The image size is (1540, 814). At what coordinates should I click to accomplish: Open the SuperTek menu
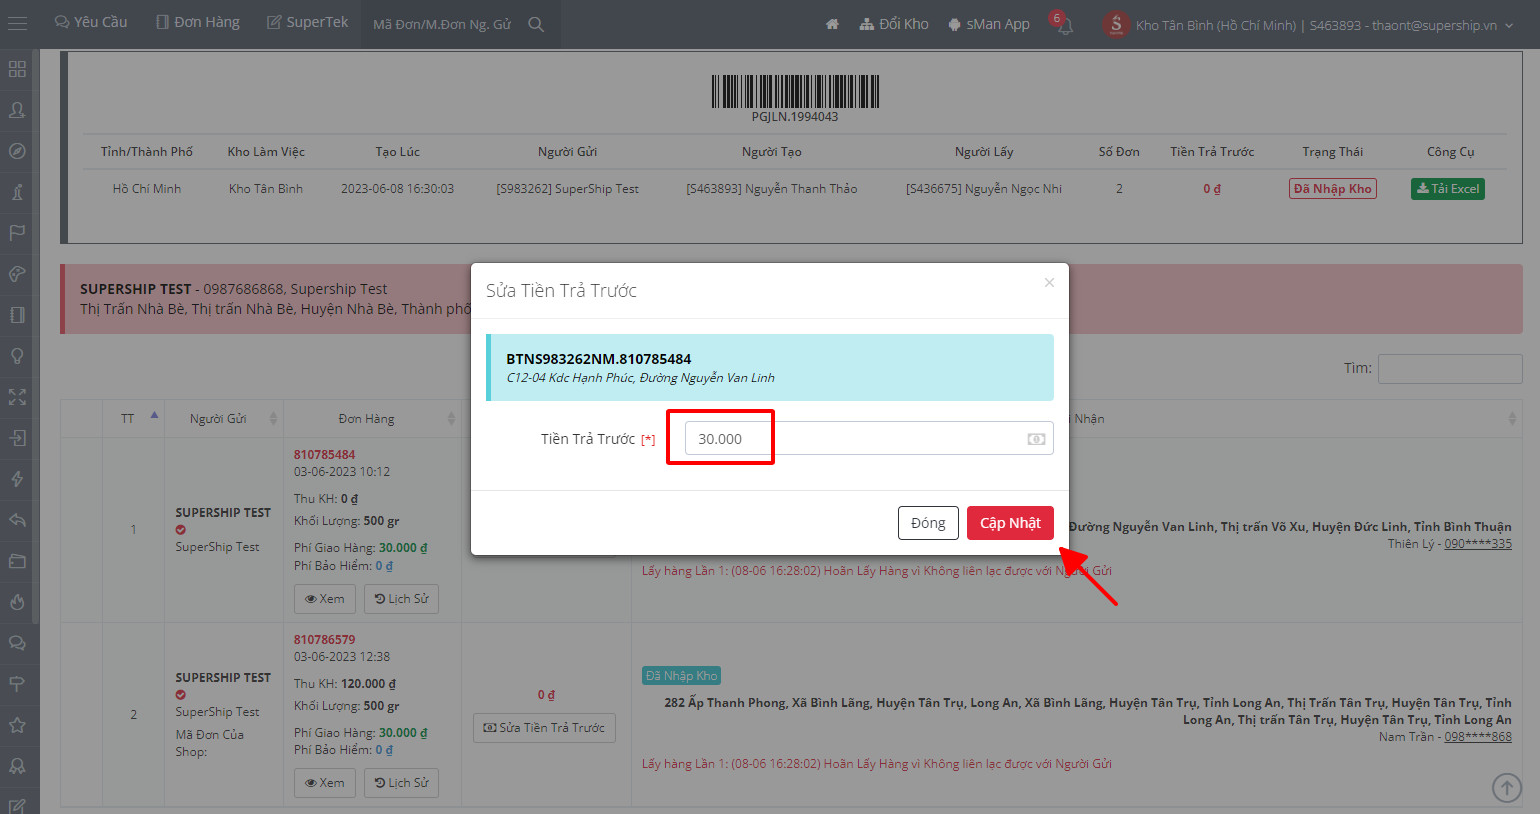point(307,23)
